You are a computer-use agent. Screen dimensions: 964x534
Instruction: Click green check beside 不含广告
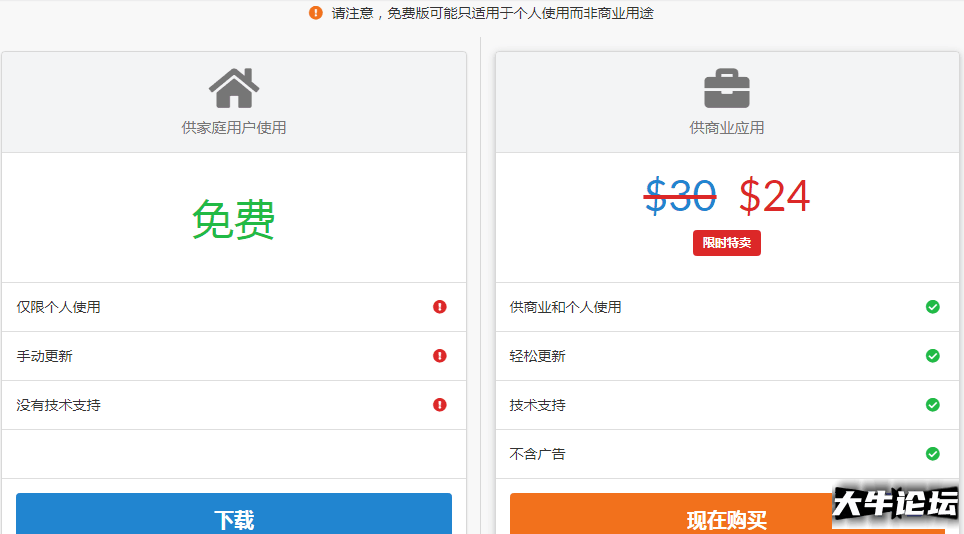(x=933, y=454)
